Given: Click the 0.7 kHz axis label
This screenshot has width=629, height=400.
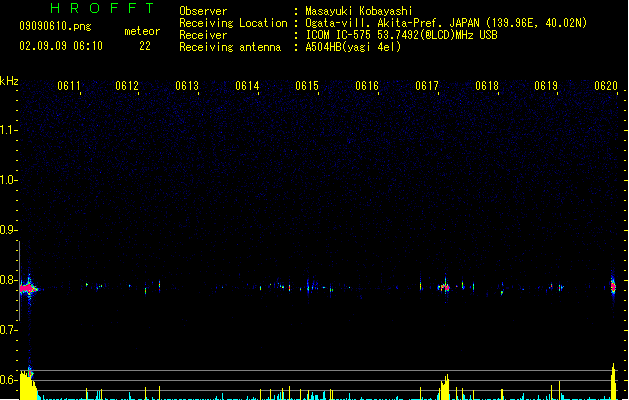Looking at the screenshot, I should [8, 330].
